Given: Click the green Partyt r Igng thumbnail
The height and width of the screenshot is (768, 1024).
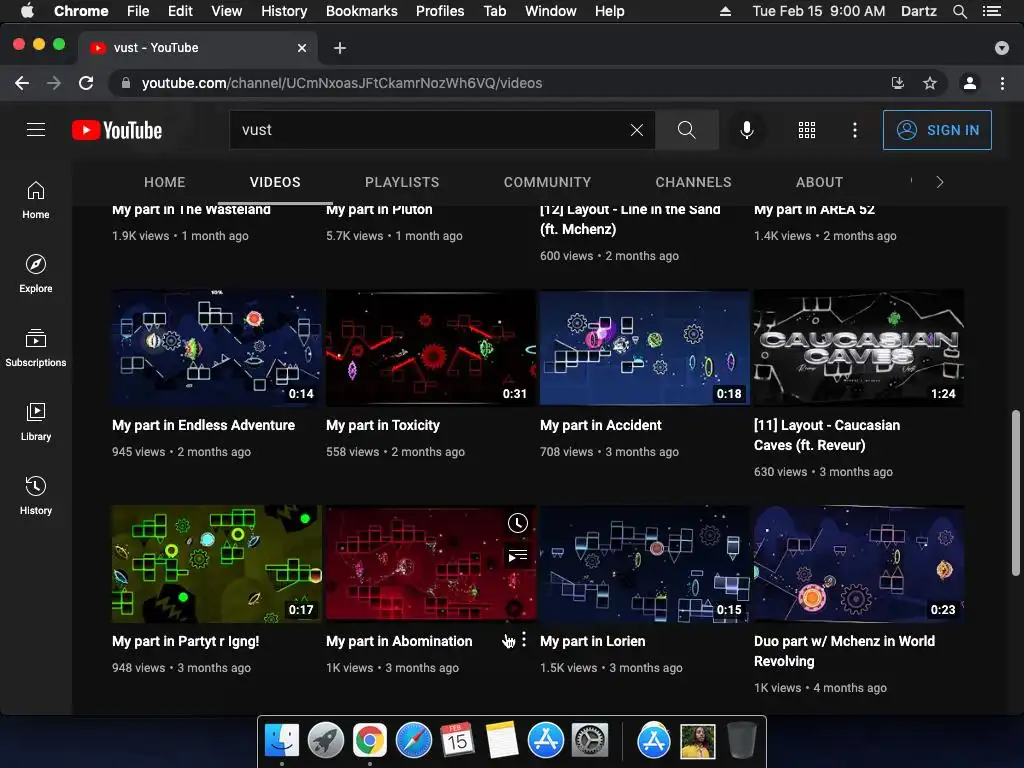Looking at the screenshot, I should point(216,564).
